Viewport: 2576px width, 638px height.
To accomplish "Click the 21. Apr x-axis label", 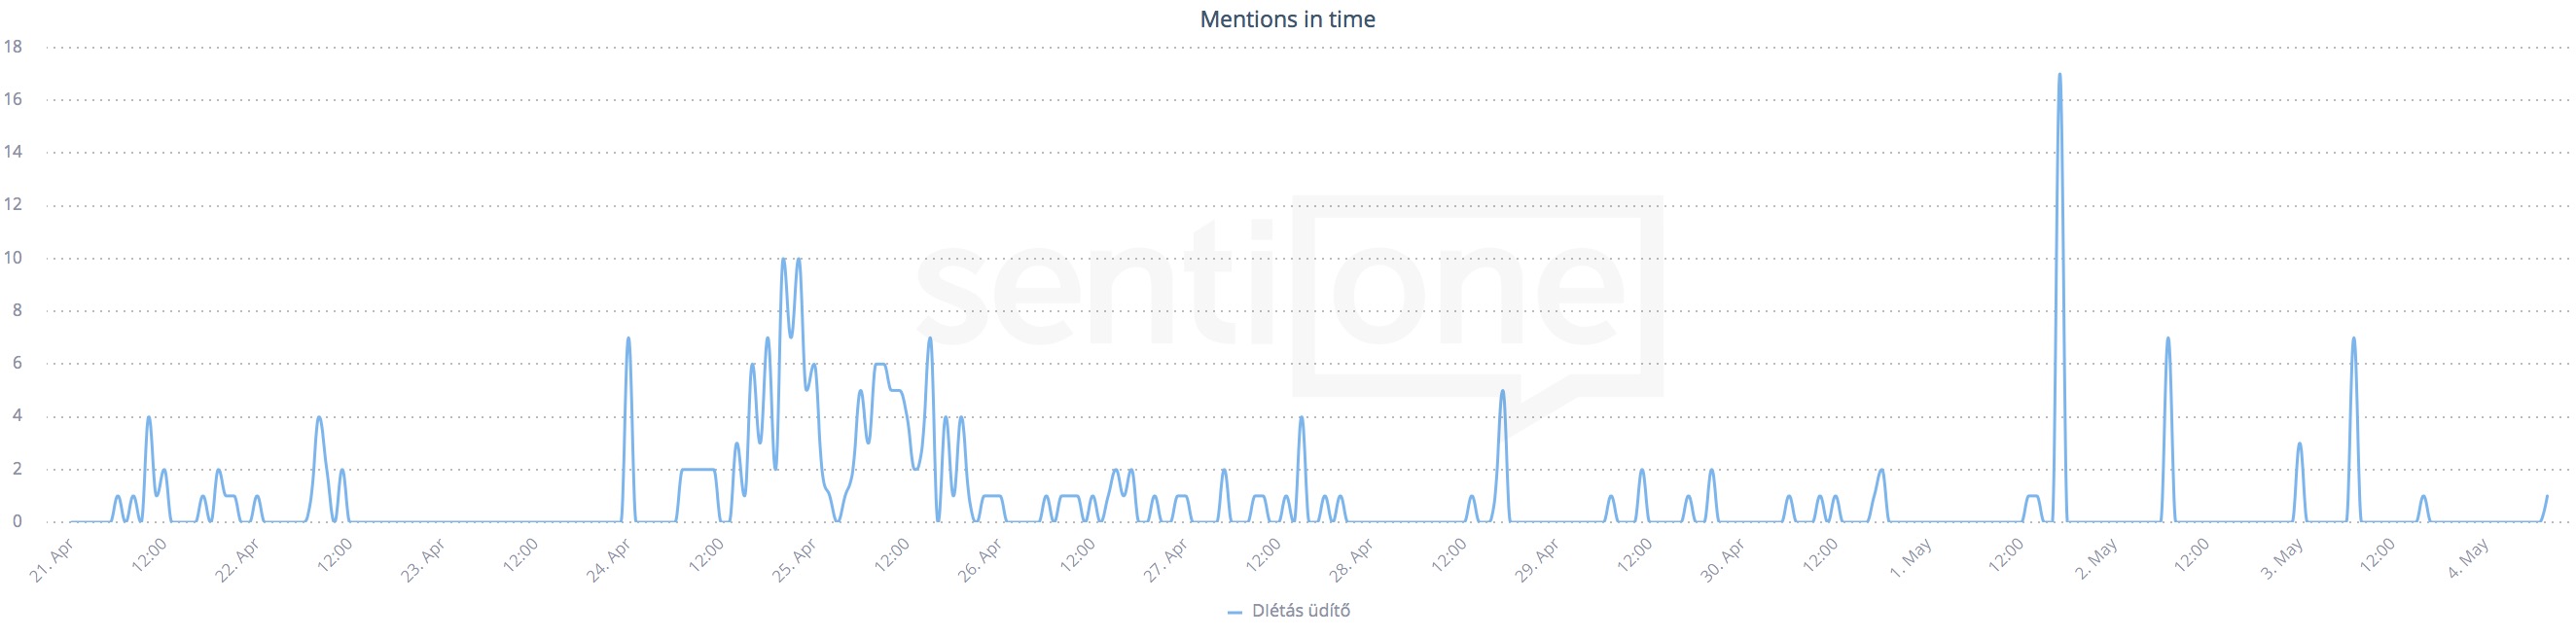I will click(x=52, y=561).
